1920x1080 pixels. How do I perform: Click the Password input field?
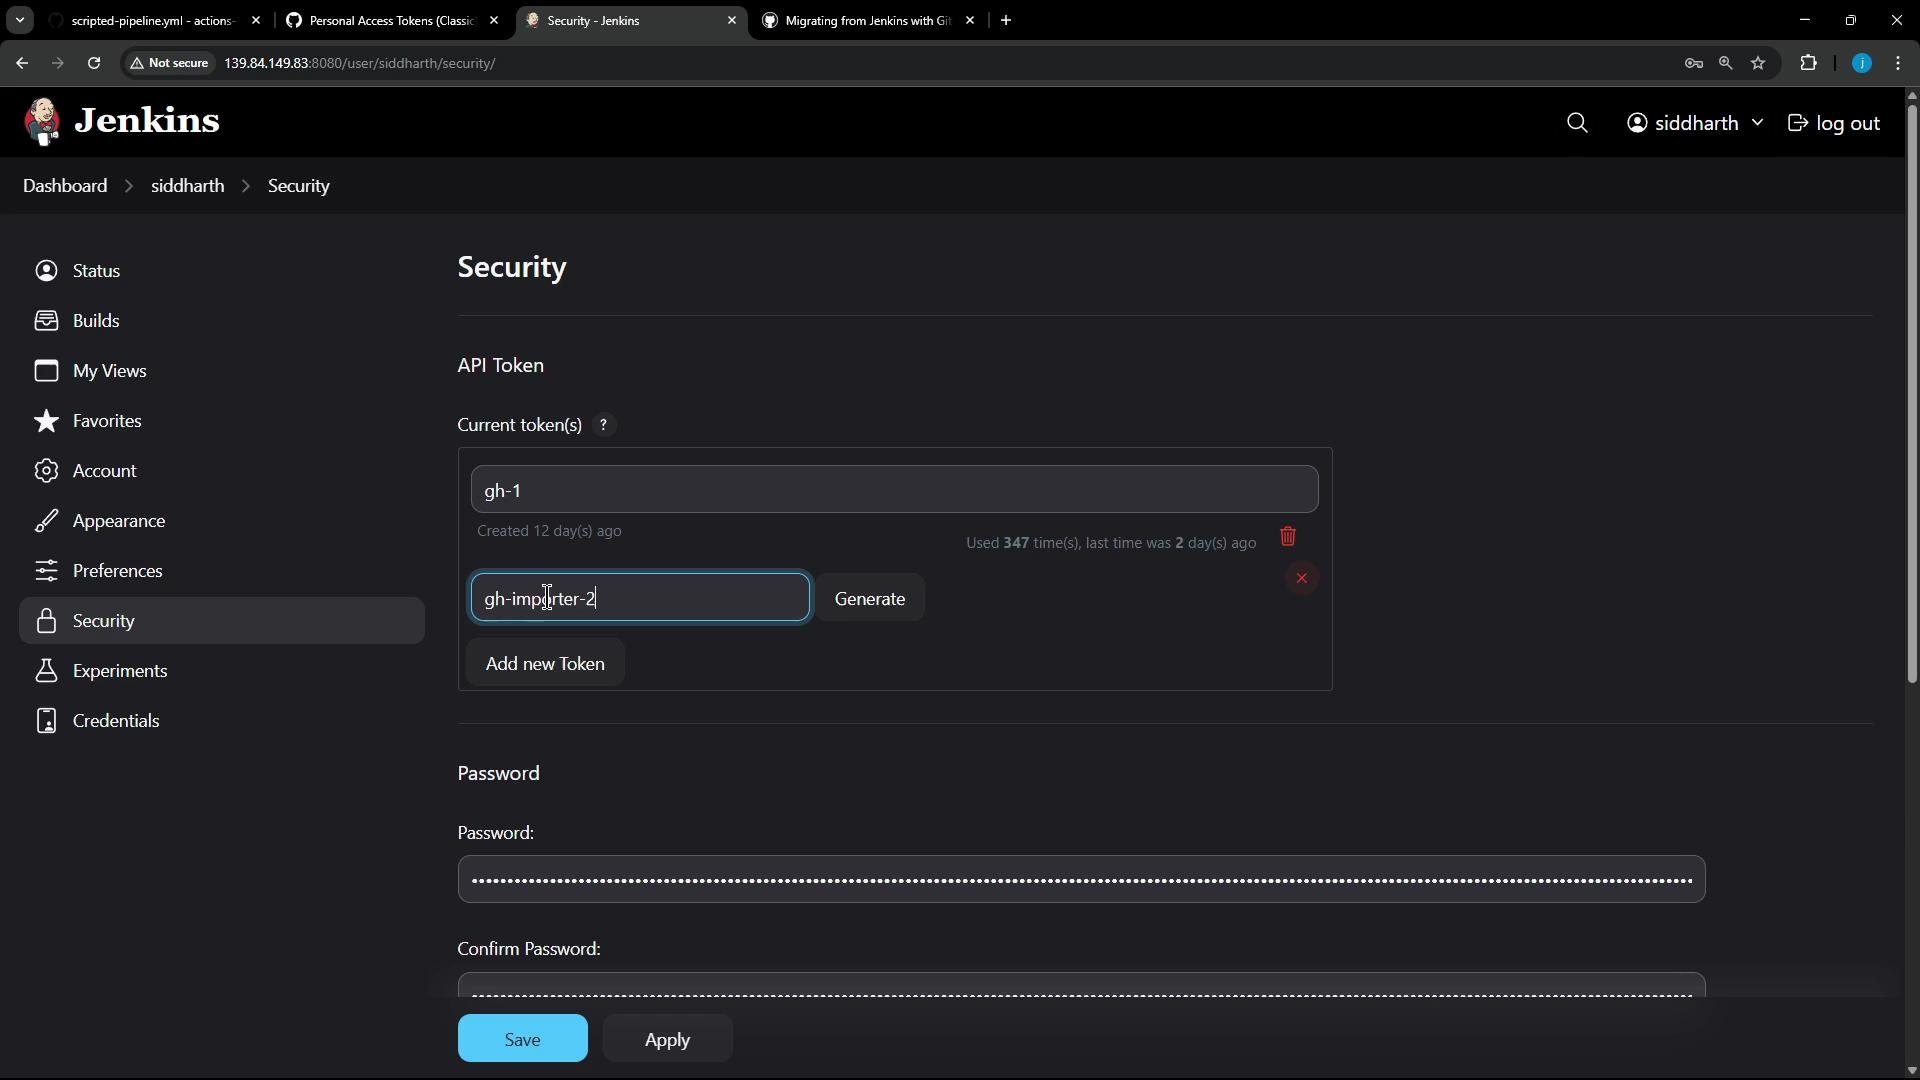pos(1081,880)
